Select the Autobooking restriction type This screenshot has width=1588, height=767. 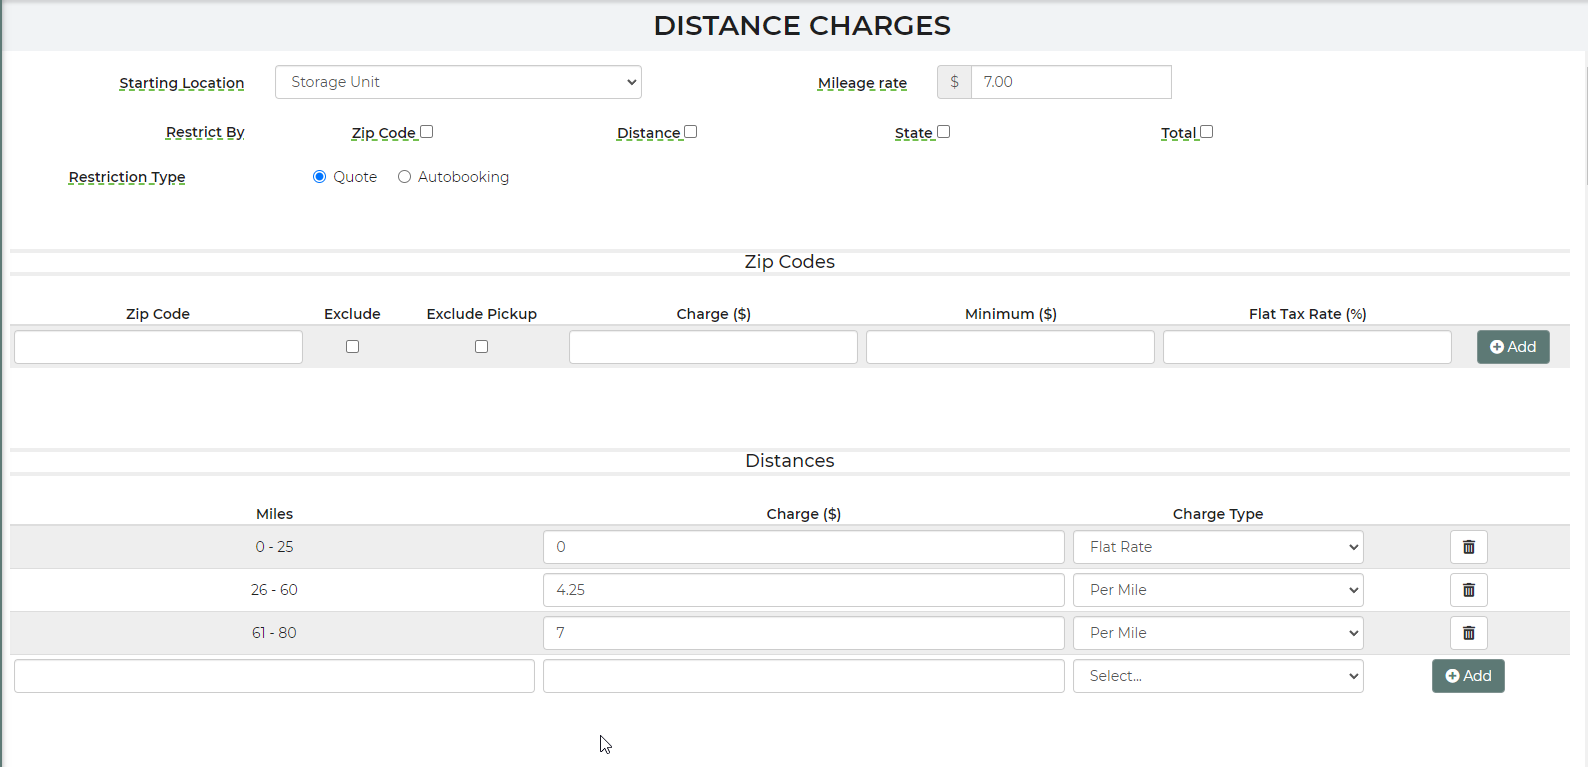coord(405,177)
